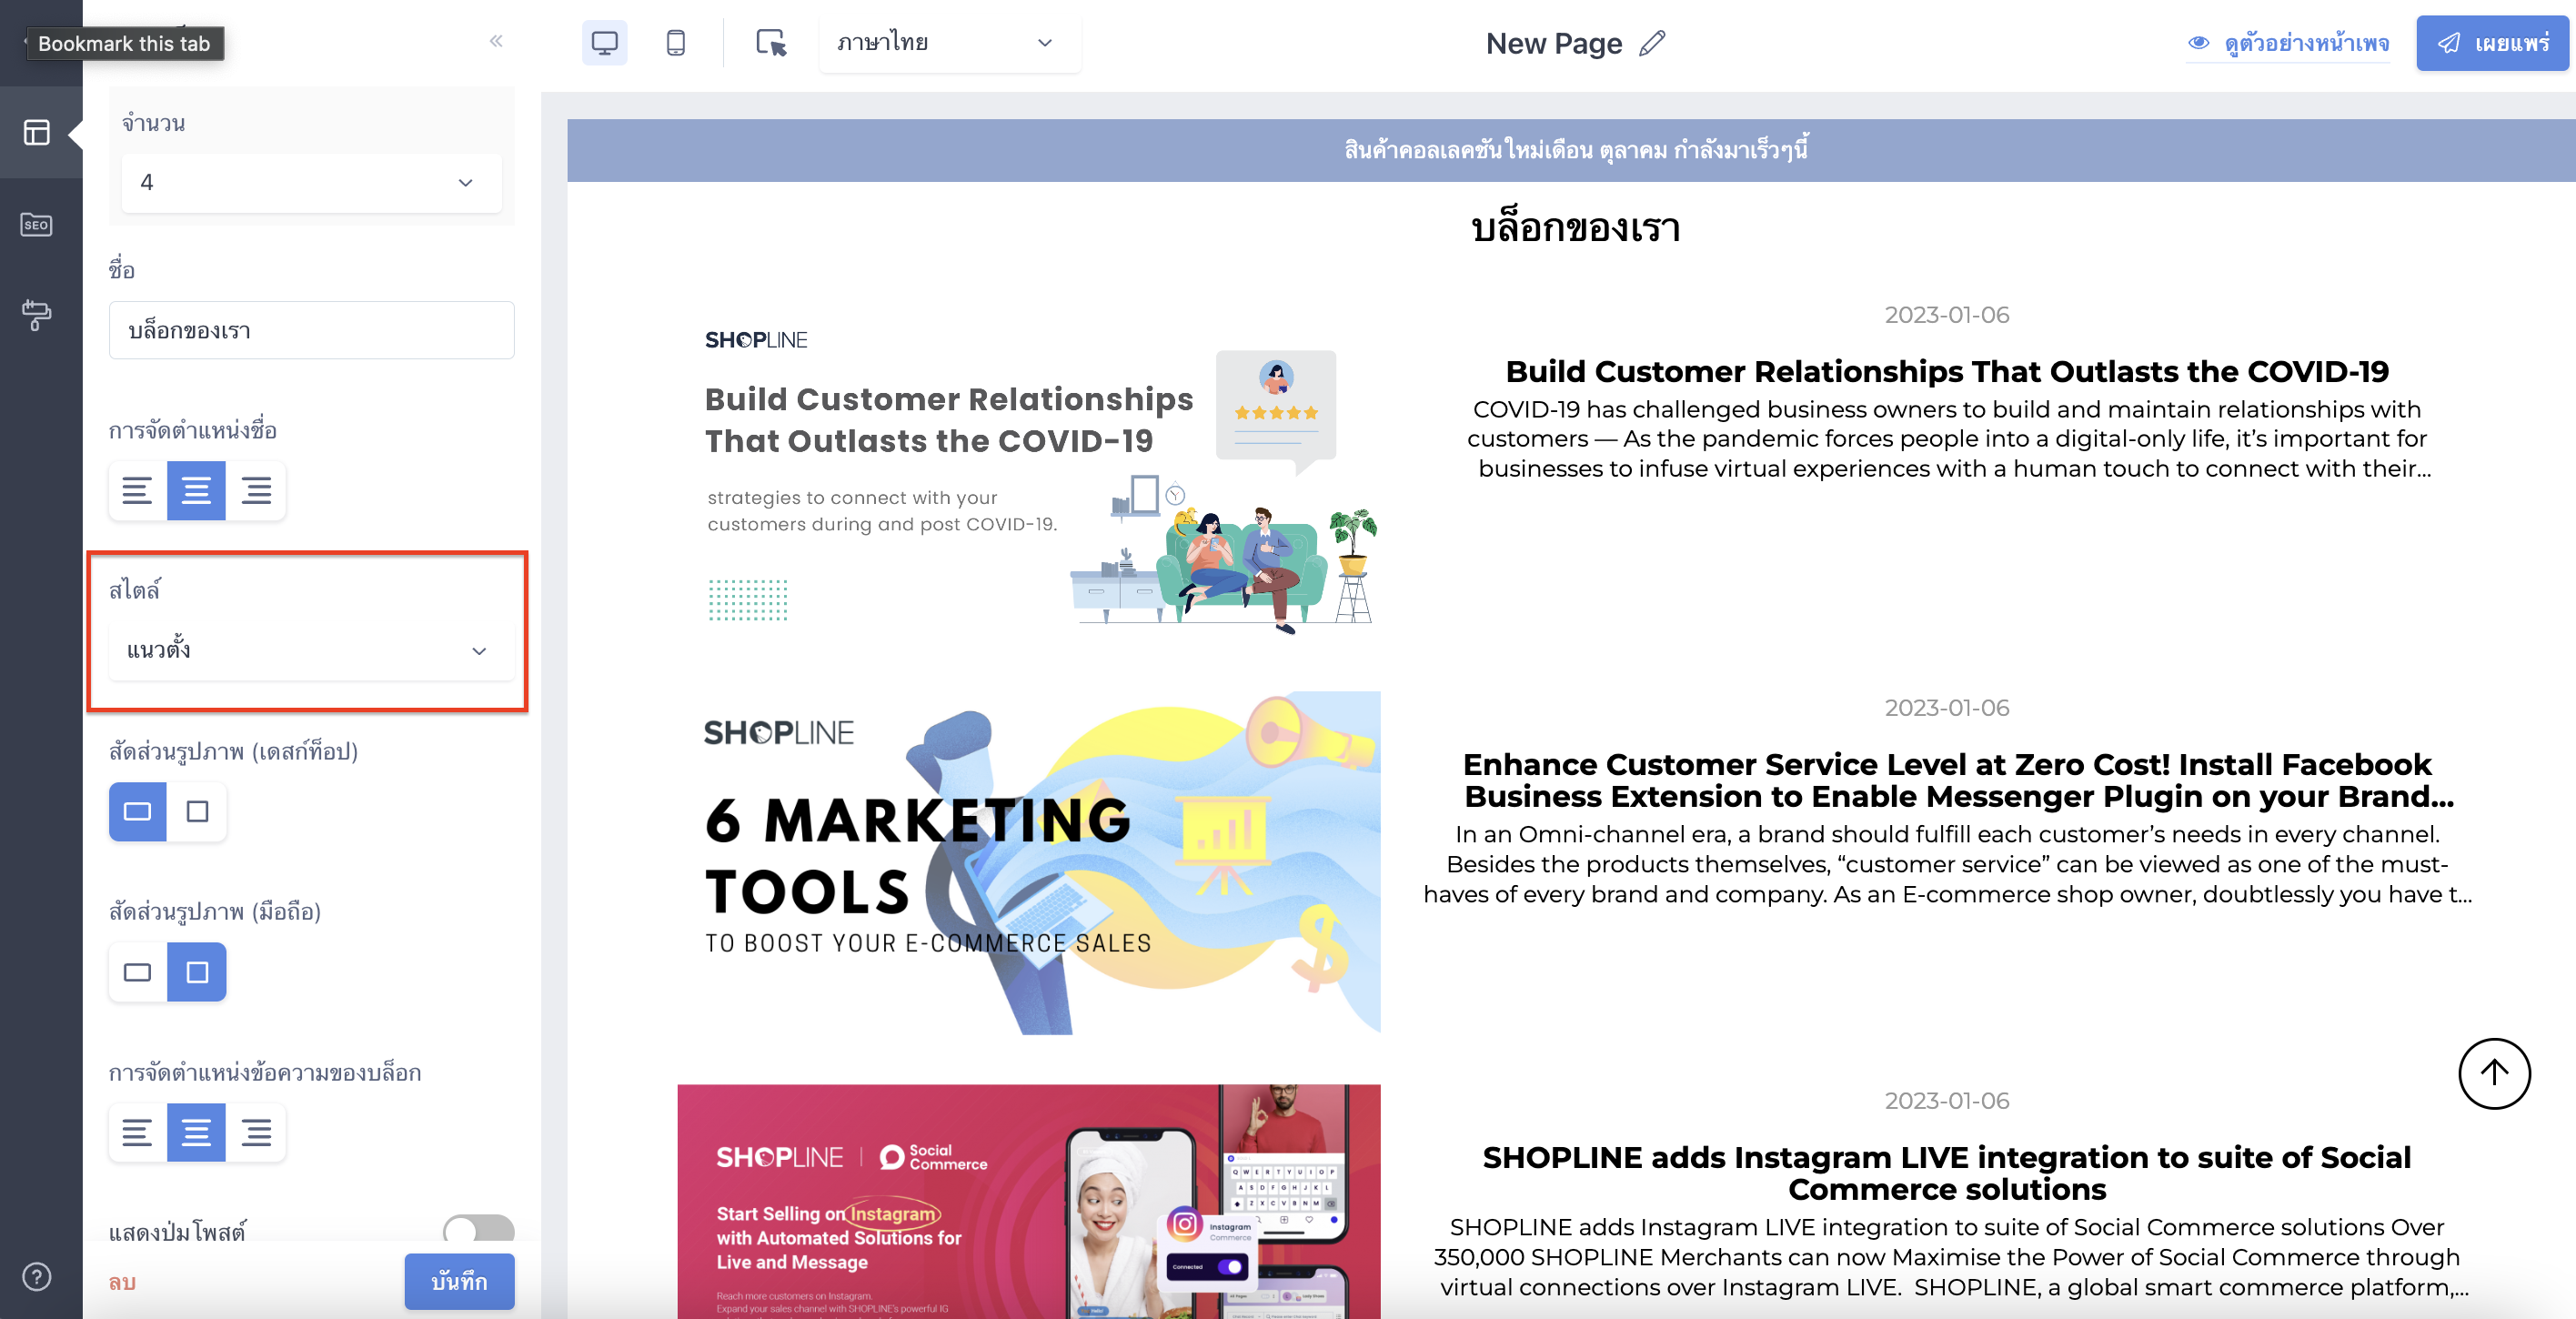Click the ลบ delete link

coord(122,1282)
